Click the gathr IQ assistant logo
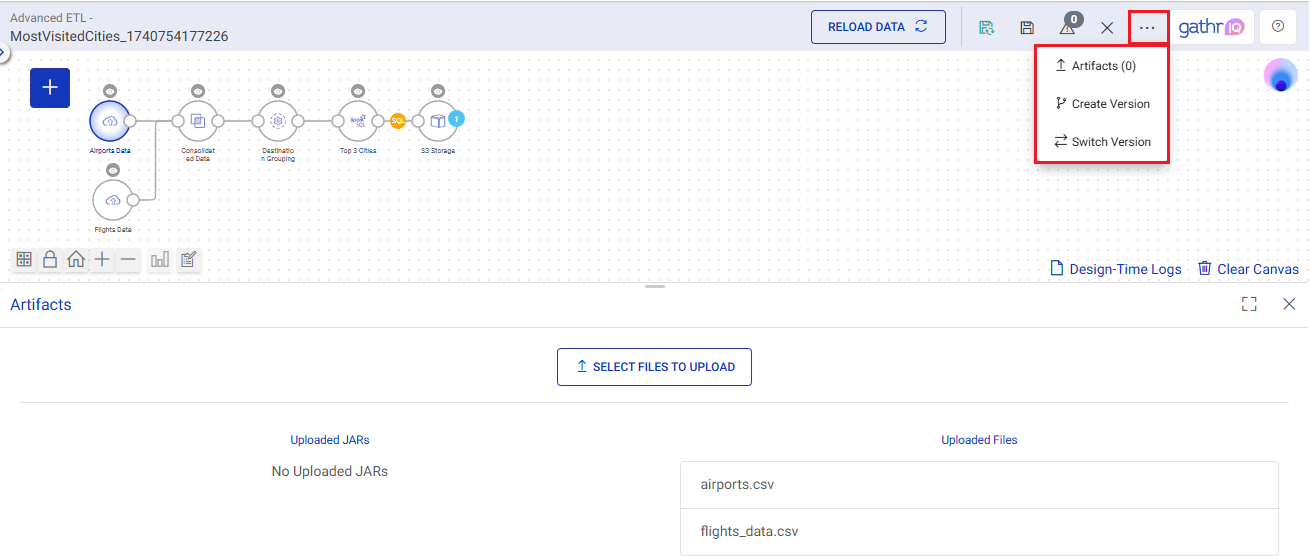 point(1210,28)
